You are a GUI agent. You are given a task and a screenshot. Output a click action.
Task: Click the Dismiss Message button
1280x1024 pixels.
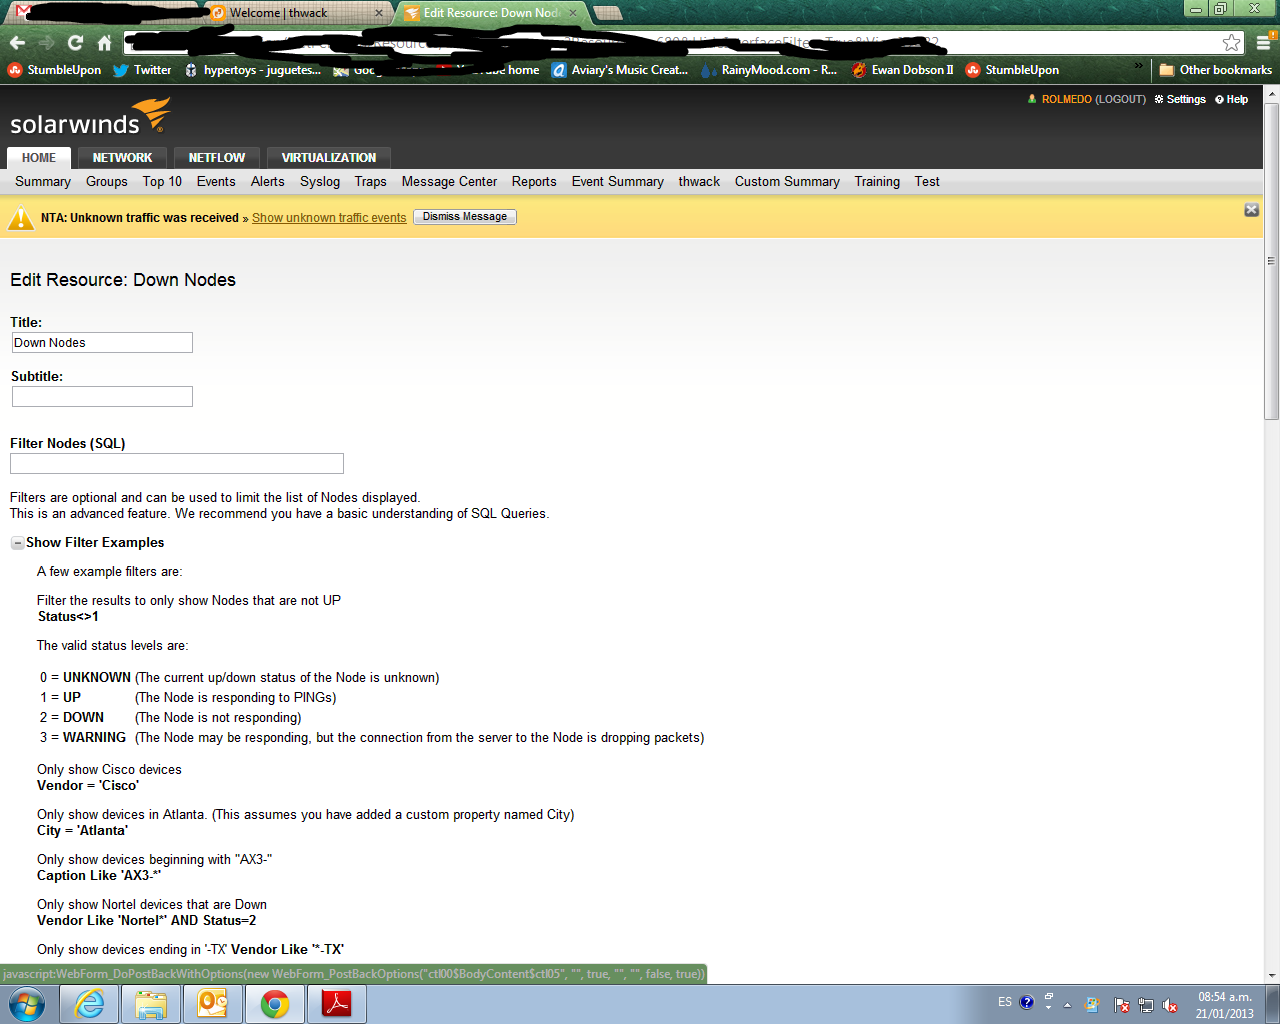coord(465,217)
